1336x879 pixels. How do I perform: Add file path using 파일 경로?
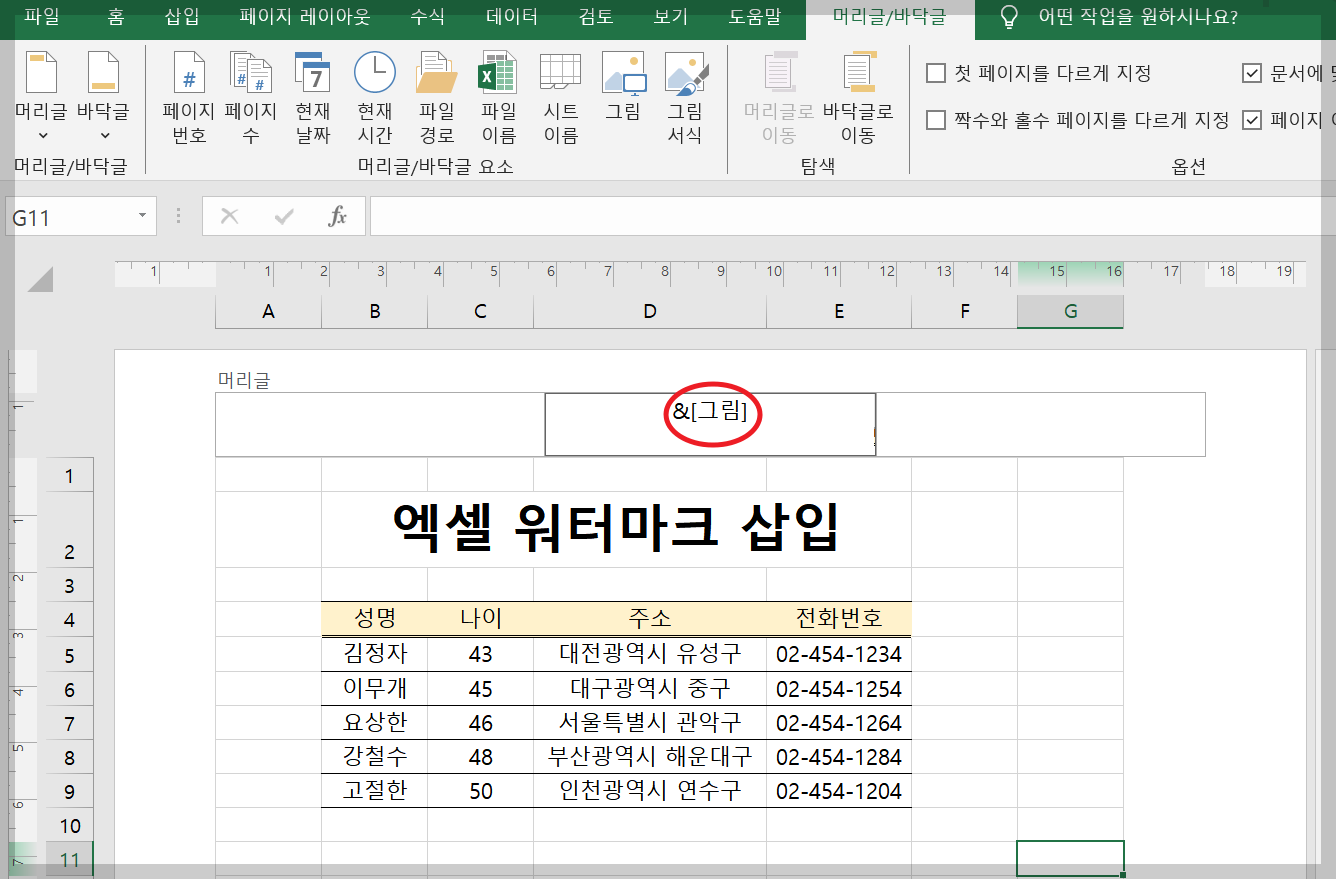[435, 95]
